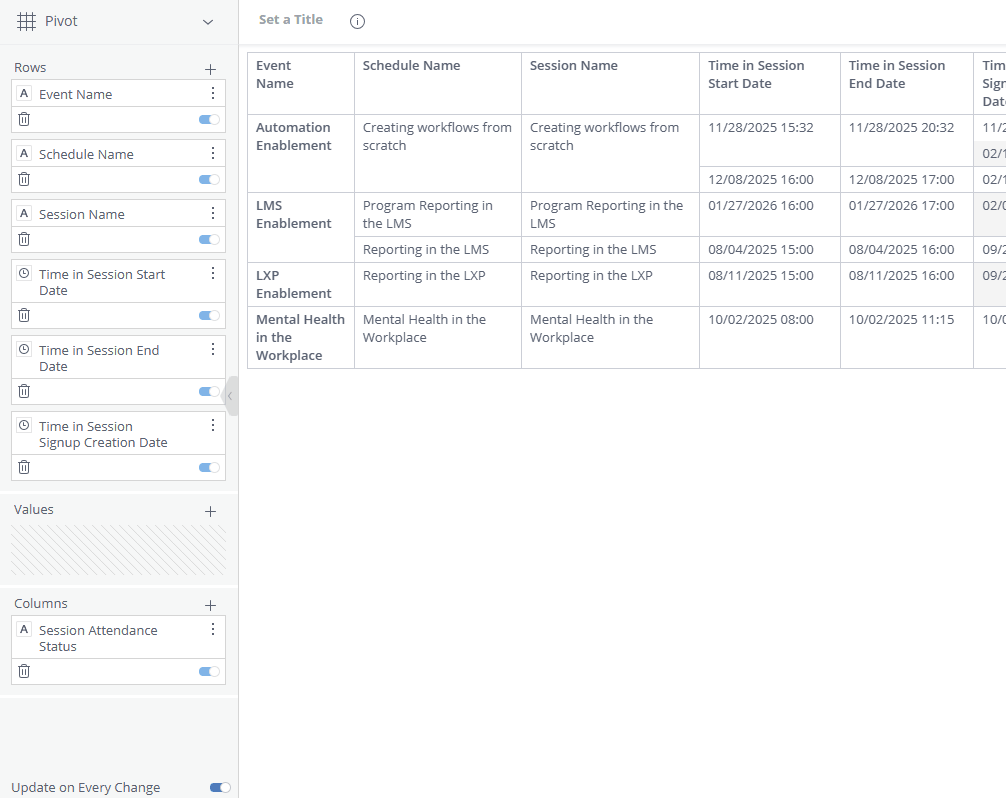
Task: Open the three-dot menu for Session Attendance Status
Action: pos(212,629)
